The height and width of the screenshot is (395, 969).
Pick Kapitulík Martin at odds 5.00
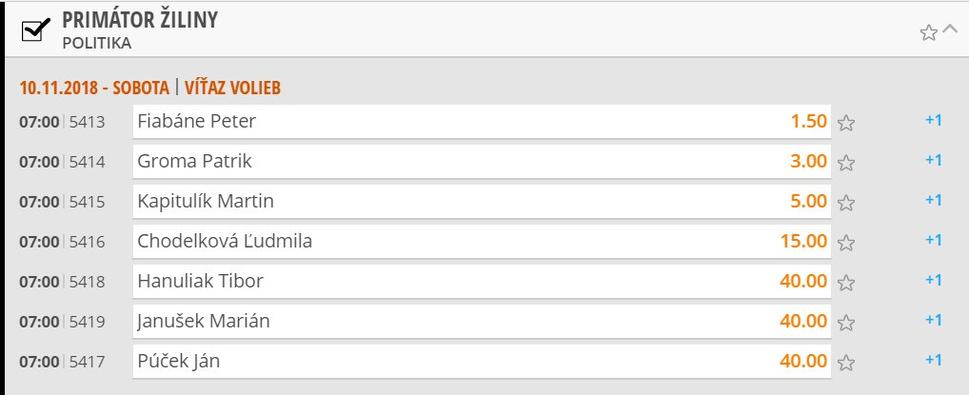tap(482, 201)
